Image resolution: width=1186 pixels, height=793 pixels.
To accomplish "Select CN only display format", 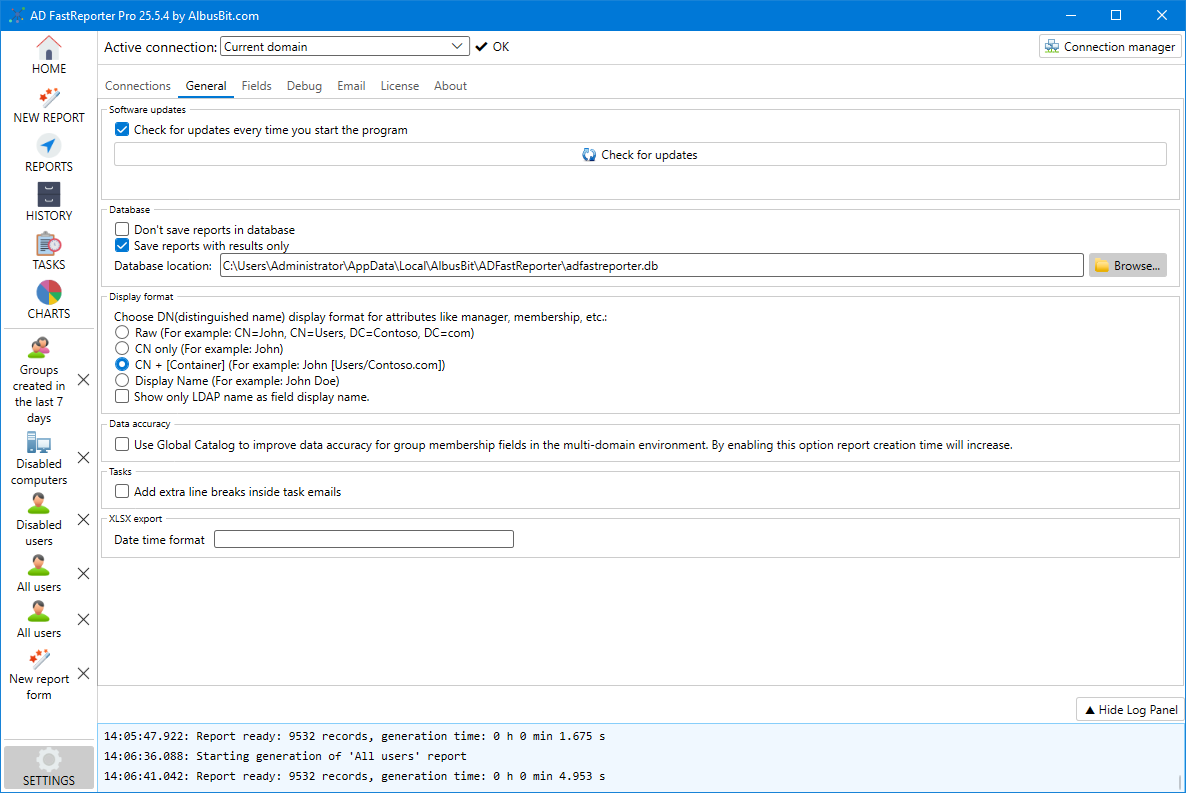I will pyautogui.click(x=122, y=348).
